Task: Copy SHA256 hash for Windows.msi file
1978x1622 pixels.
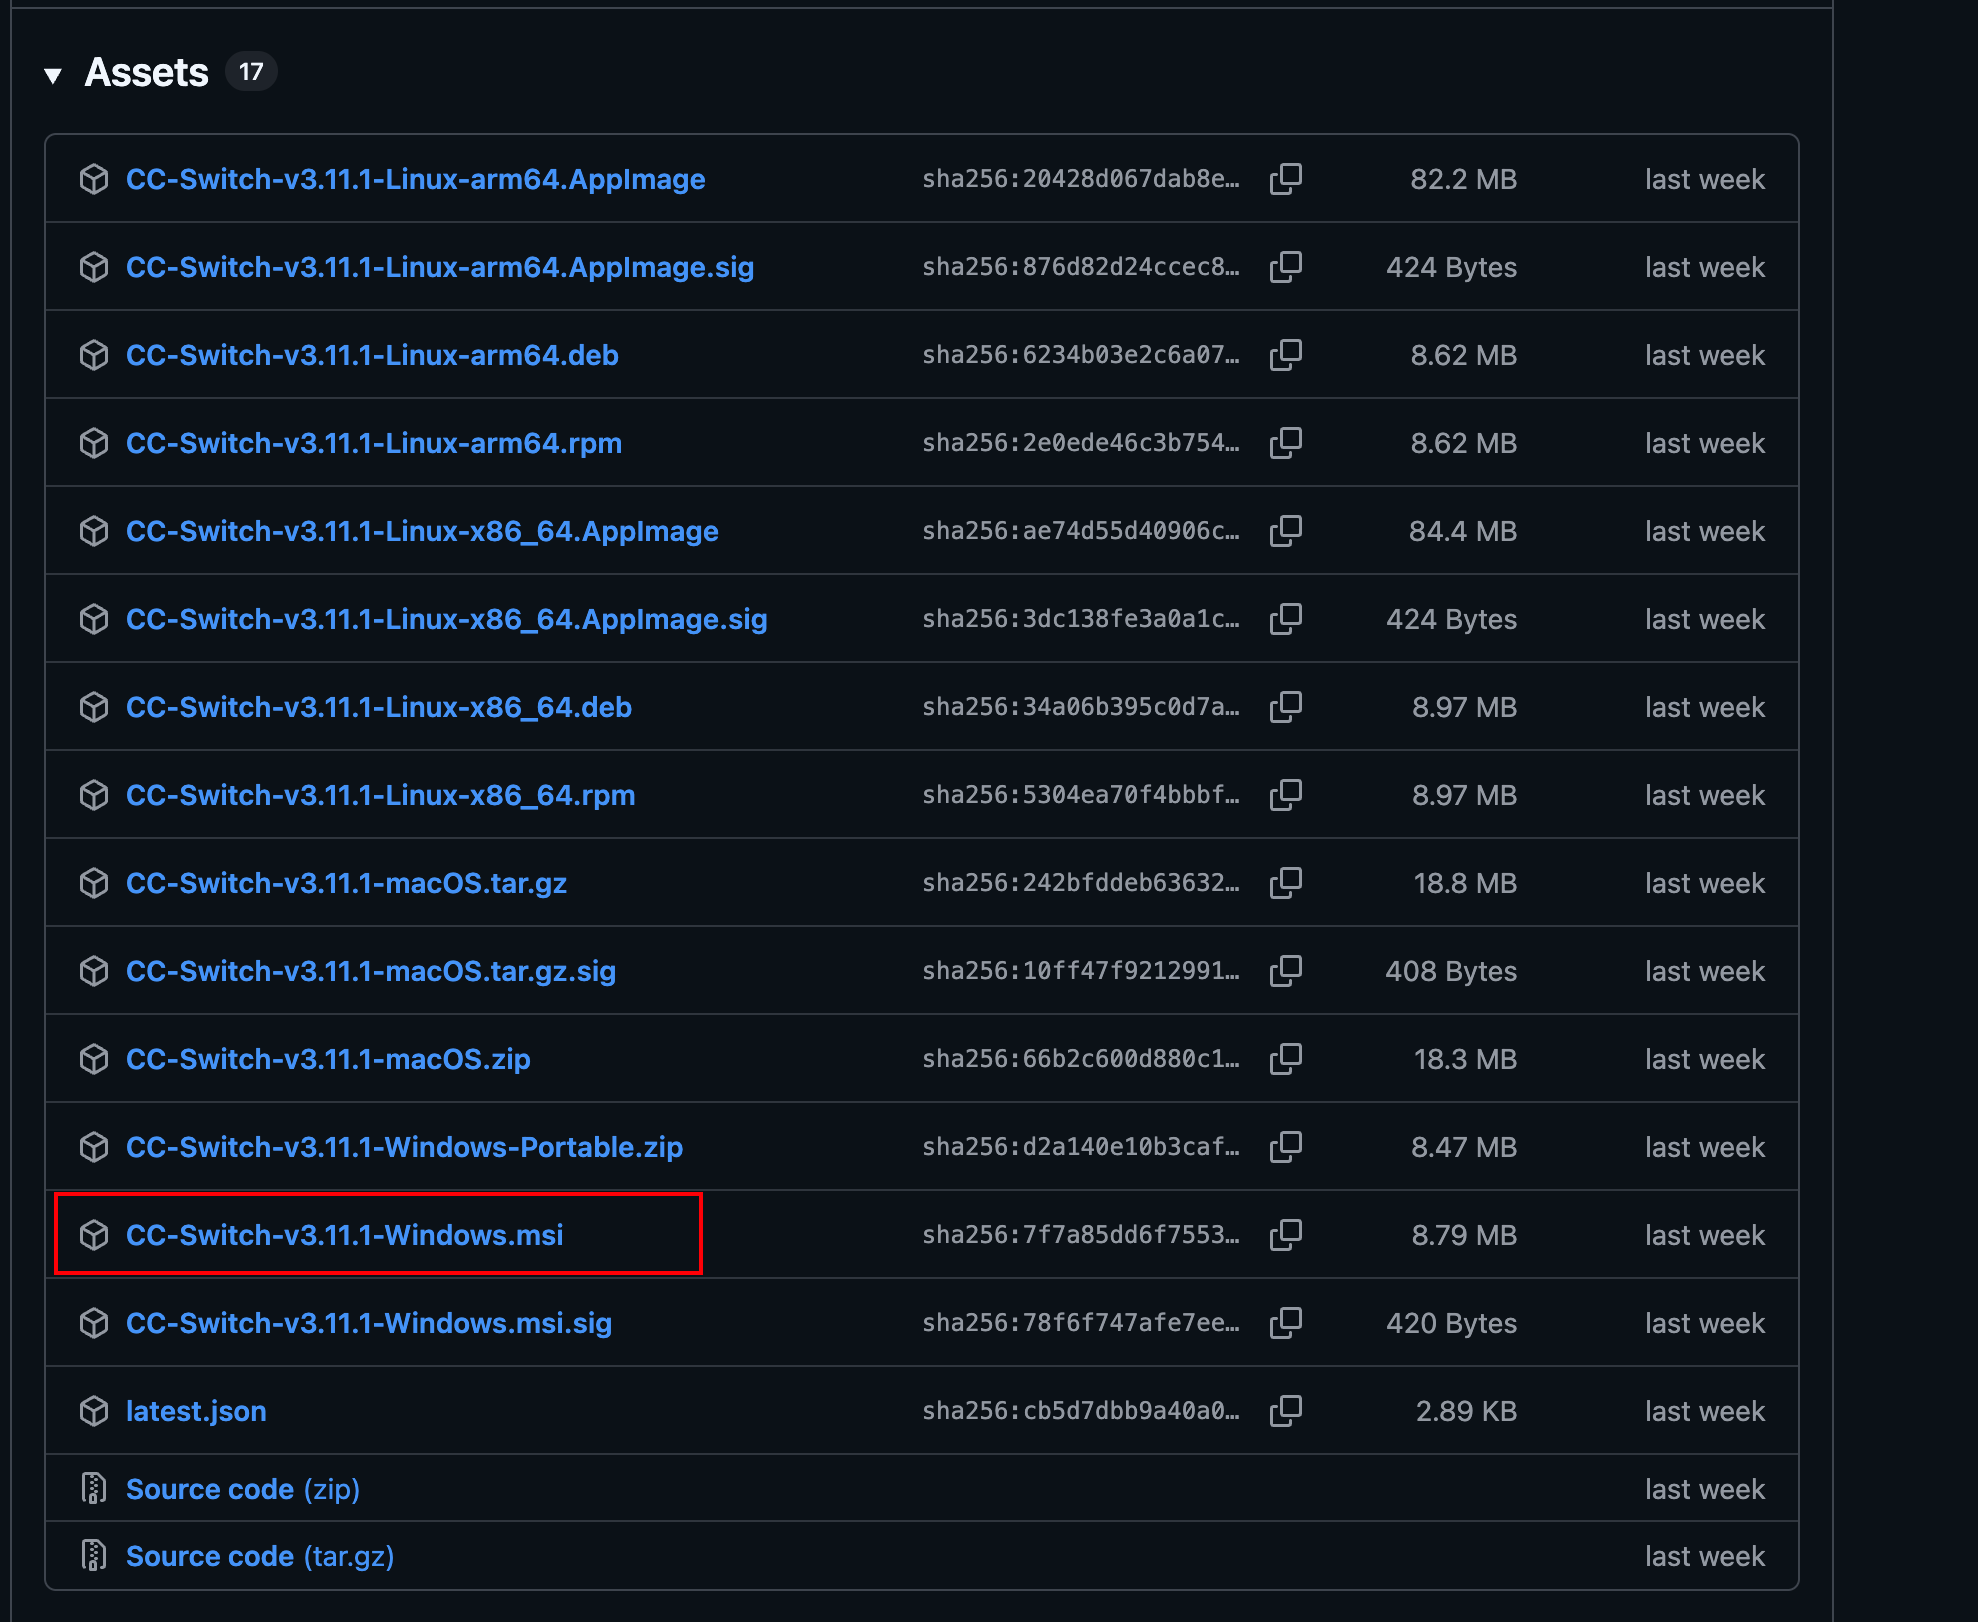Action: (1285, 1235)
